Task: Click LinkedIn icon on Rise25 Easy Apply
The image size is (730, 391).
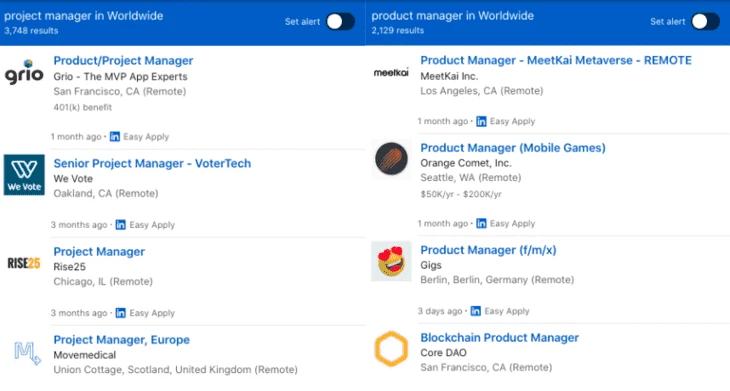Action: (x=121, y=313)
